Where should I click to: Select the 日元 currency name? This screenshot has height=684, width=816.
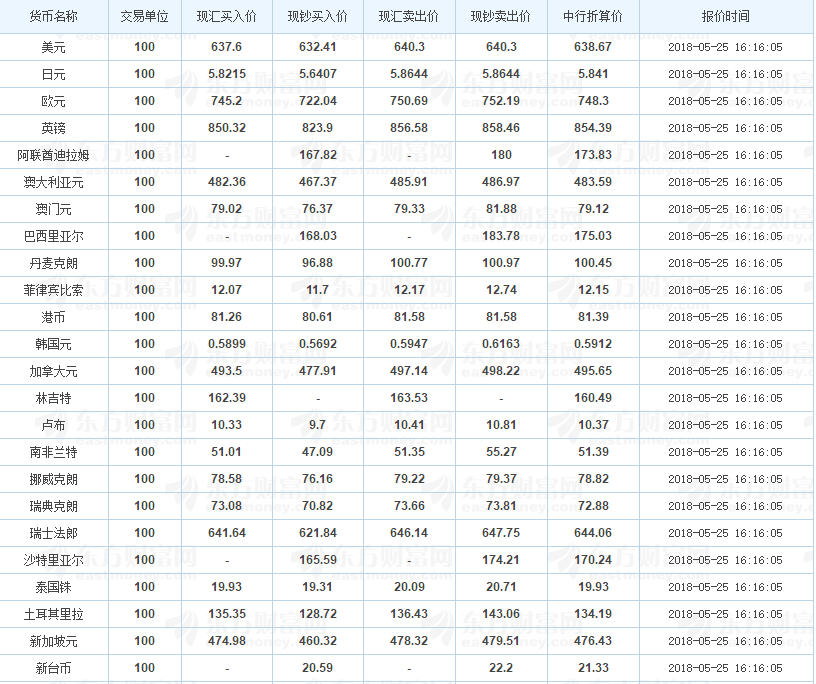(54, 74)
